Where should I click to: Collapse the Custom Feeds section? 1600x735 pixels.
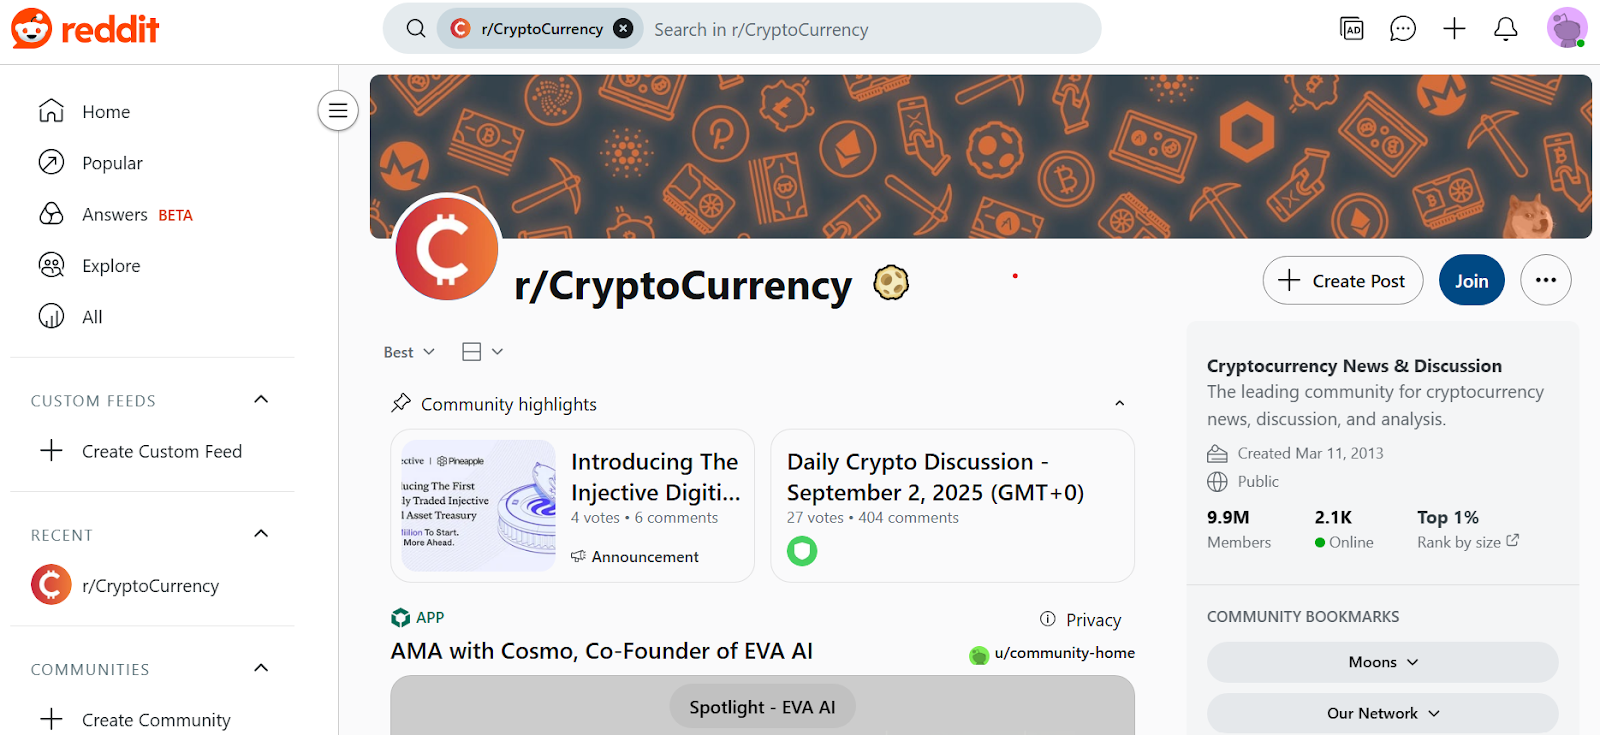point(261,400)
